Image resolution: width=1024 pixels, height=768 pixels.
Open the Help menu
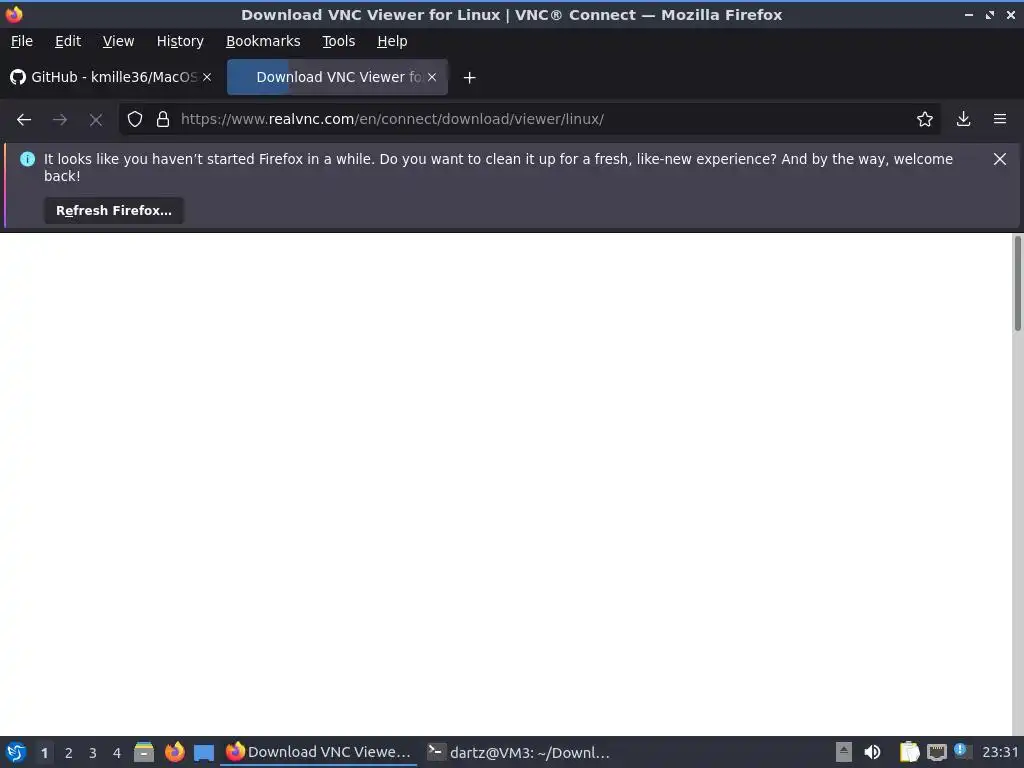392,41
